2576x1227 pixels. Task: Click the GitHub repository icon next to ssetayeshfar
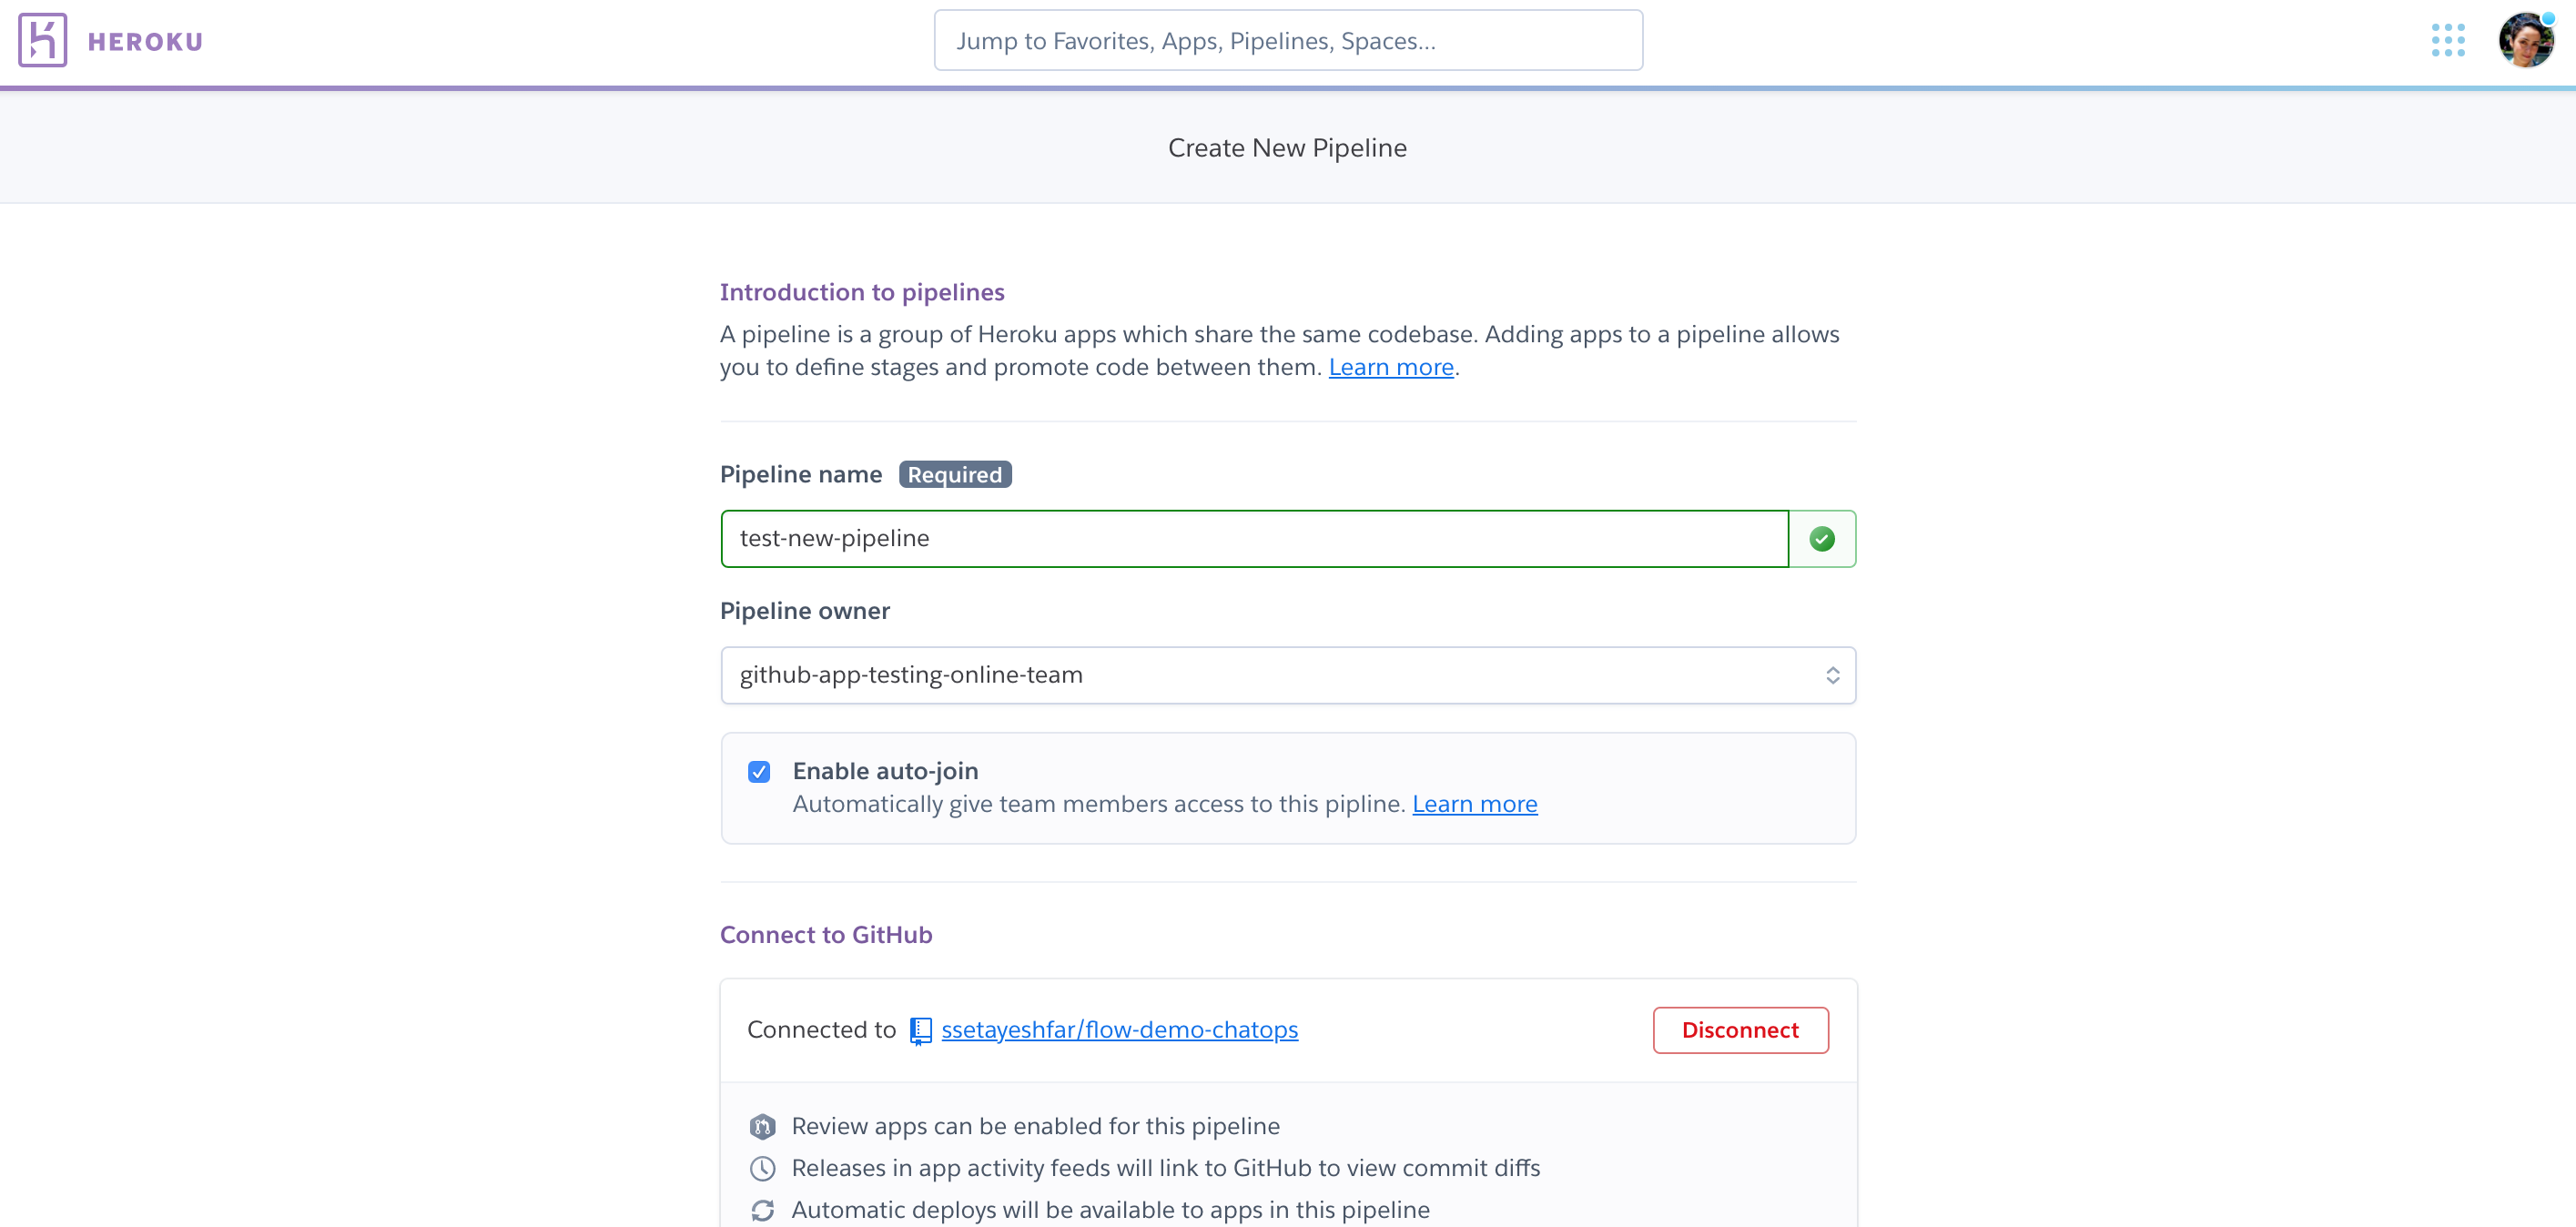(920, 1029)
